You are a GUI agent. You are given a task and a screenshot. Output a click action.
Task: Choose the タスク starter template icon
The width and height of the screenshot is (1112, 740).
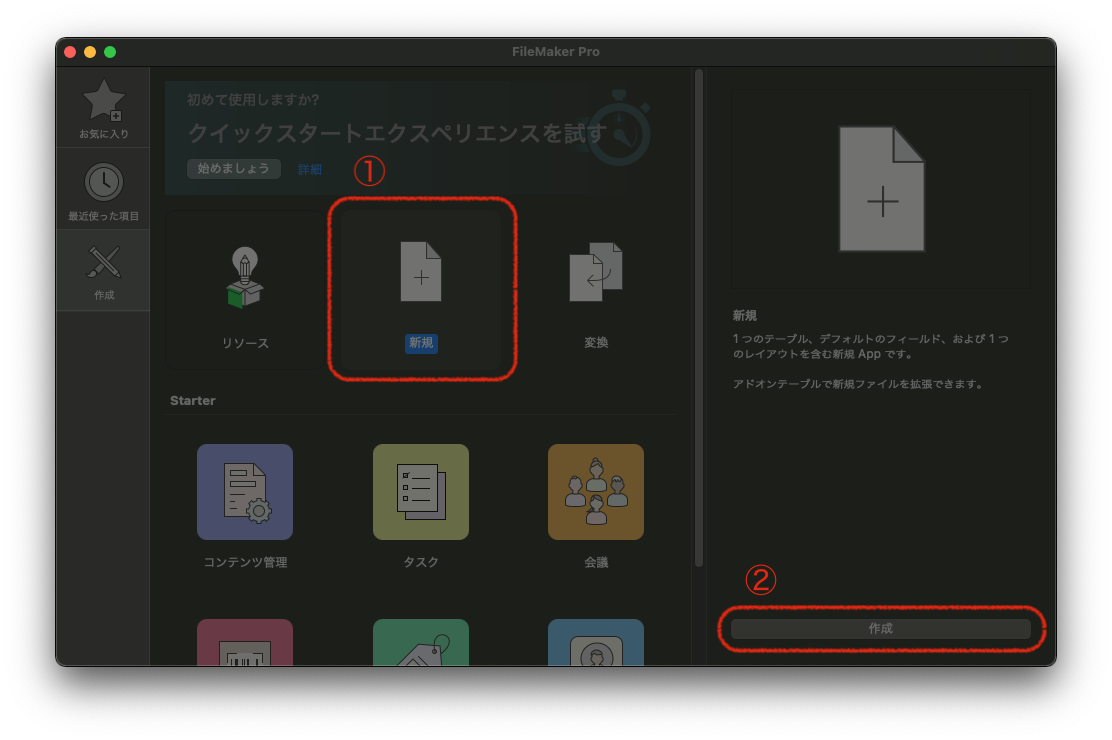421,492
